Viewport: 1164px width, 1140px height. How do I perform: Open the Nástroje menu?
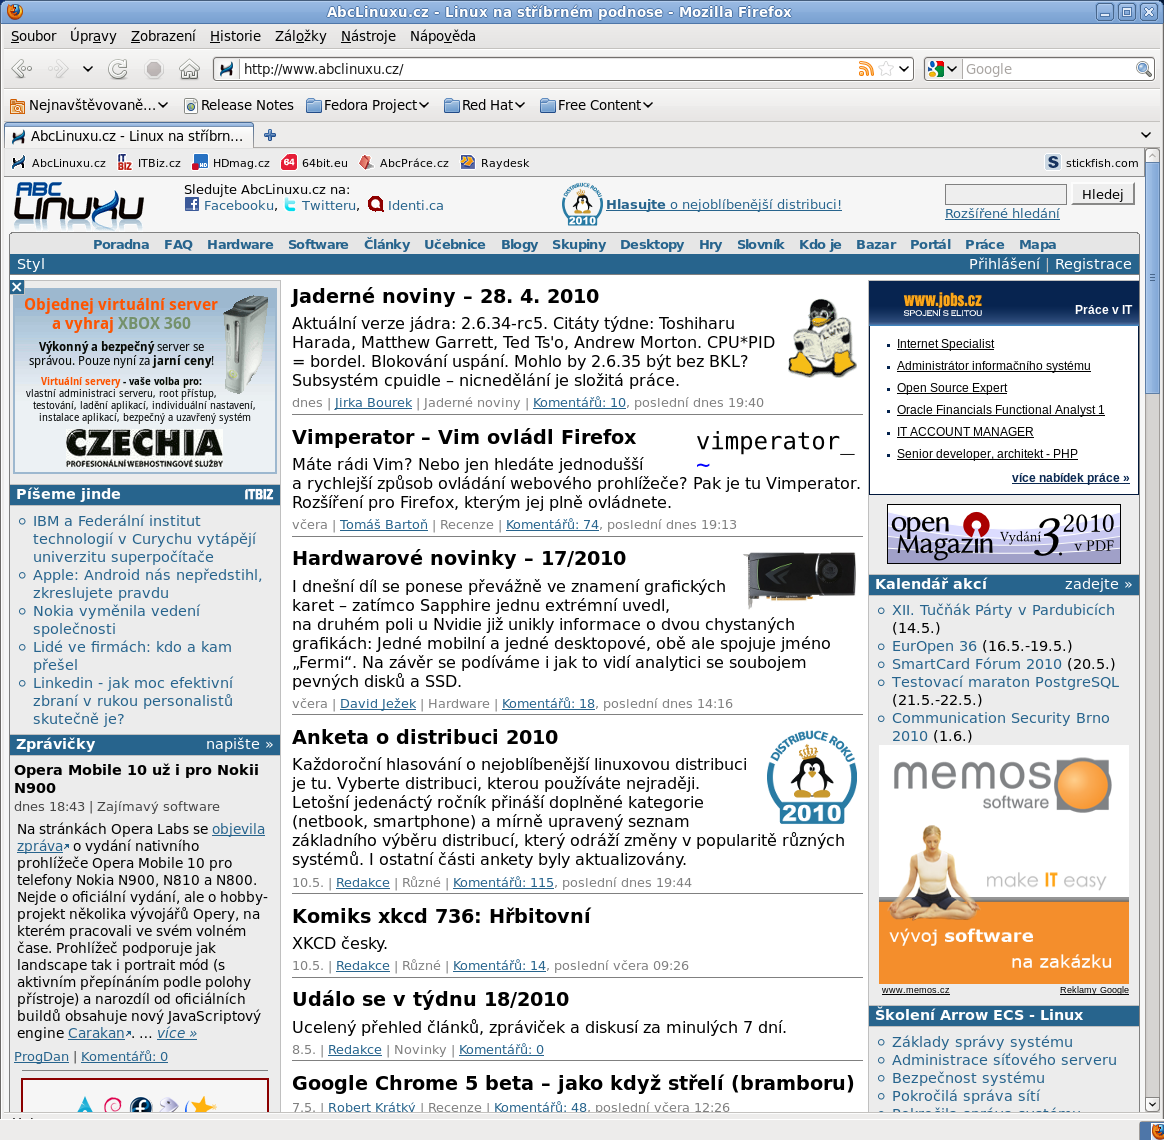tap(368, 36)
